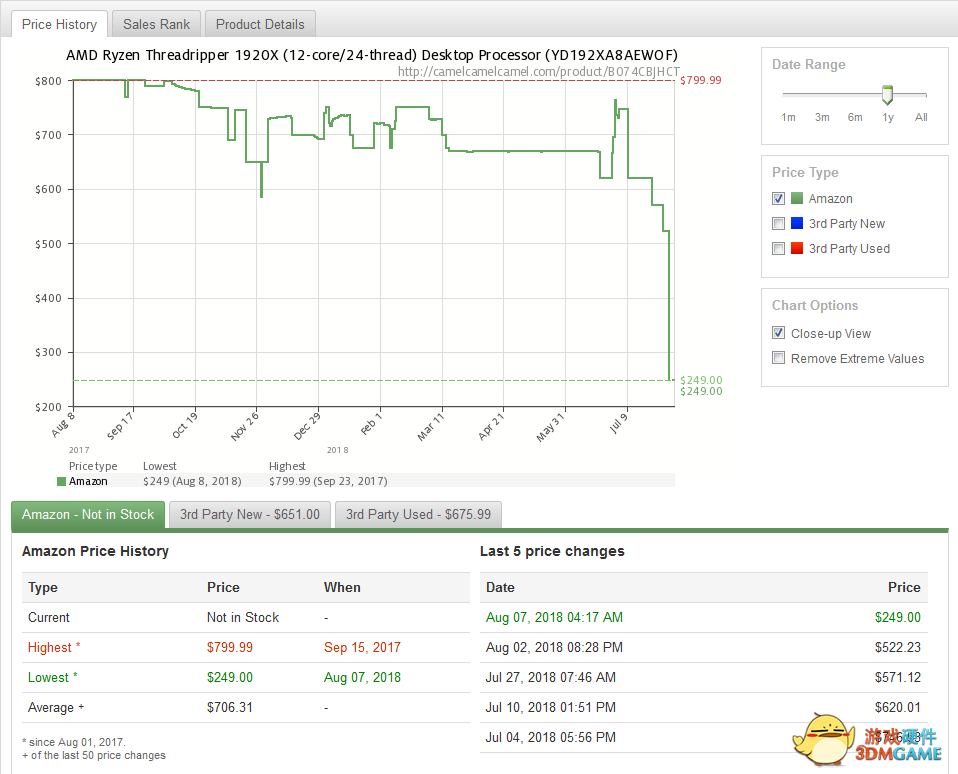Screen dimensions: 958x774
Task: Choose the 6m date range label
Action: [x=855, y=117]
